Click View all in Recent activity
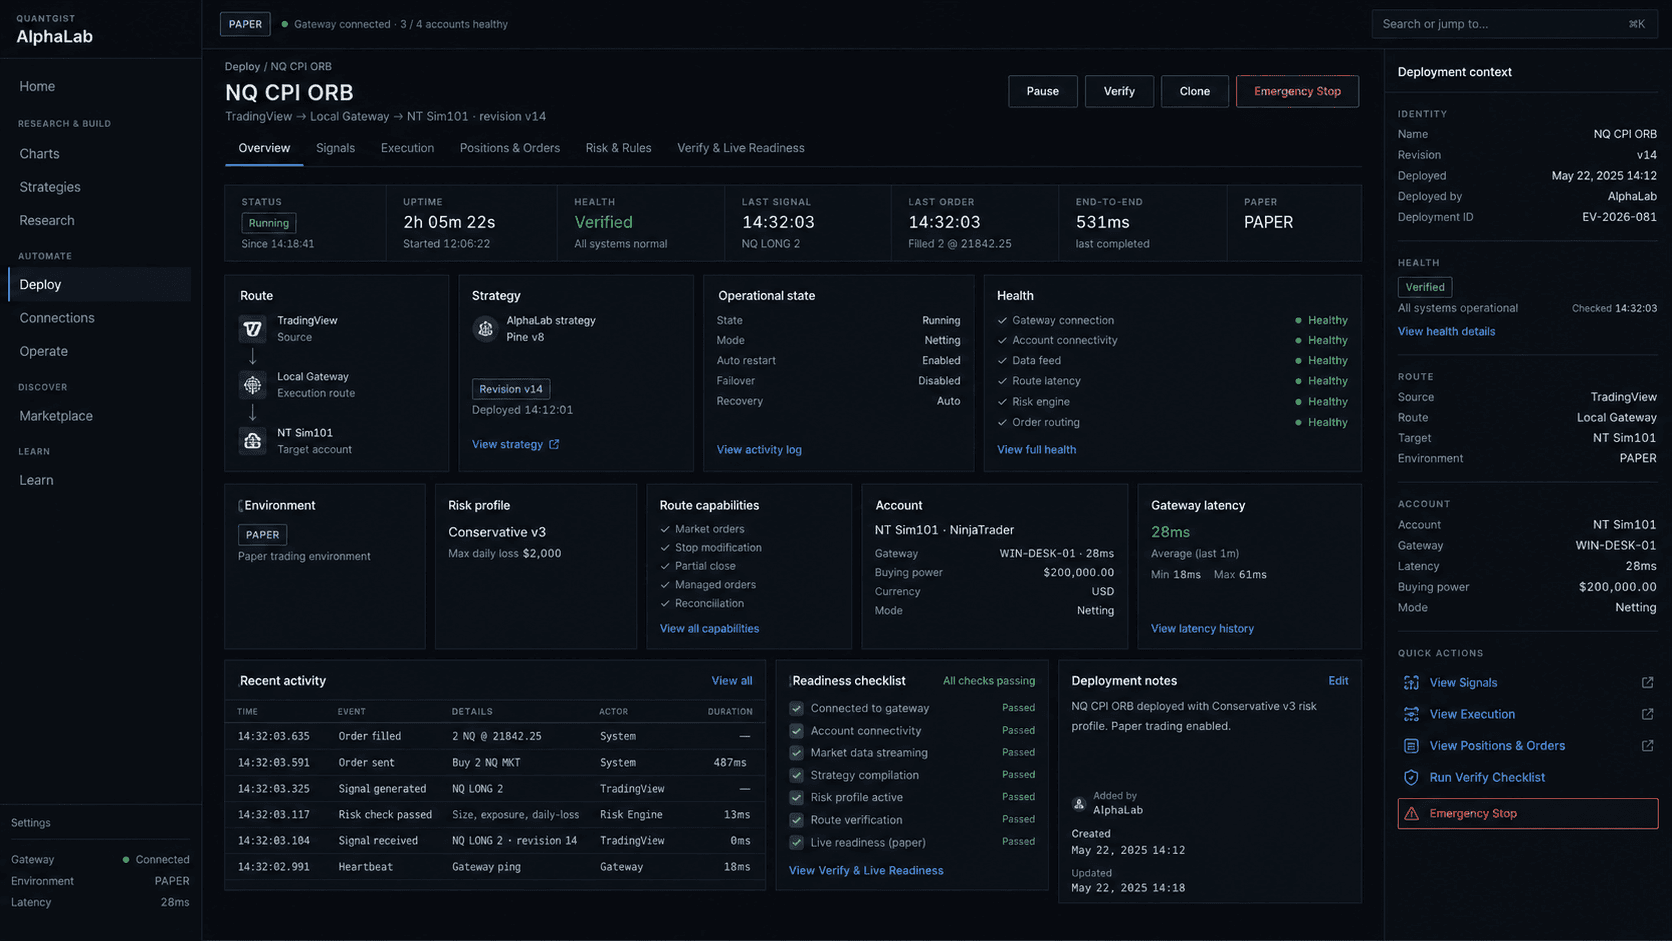The width and height of the screenshot is (1672, 941). coord(731,681)
